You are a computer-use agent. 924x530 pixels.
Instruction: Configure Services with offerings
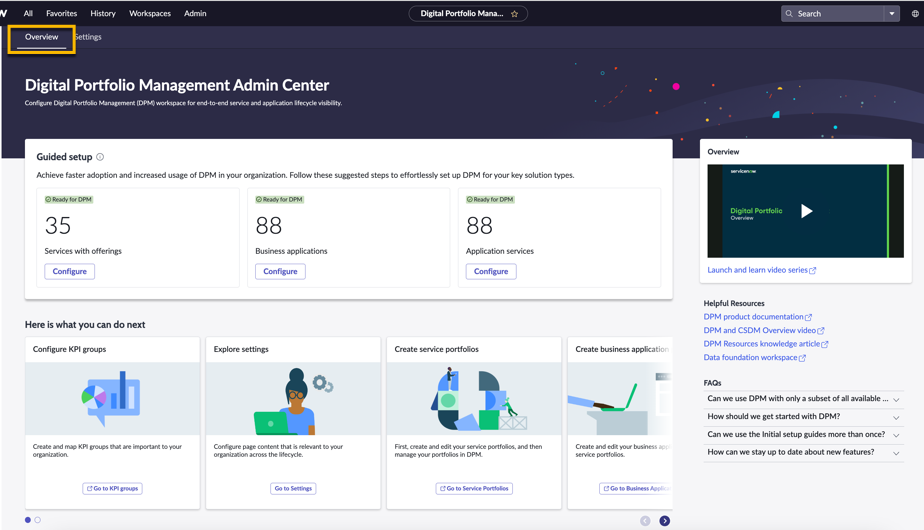click(x=70, y=271)
